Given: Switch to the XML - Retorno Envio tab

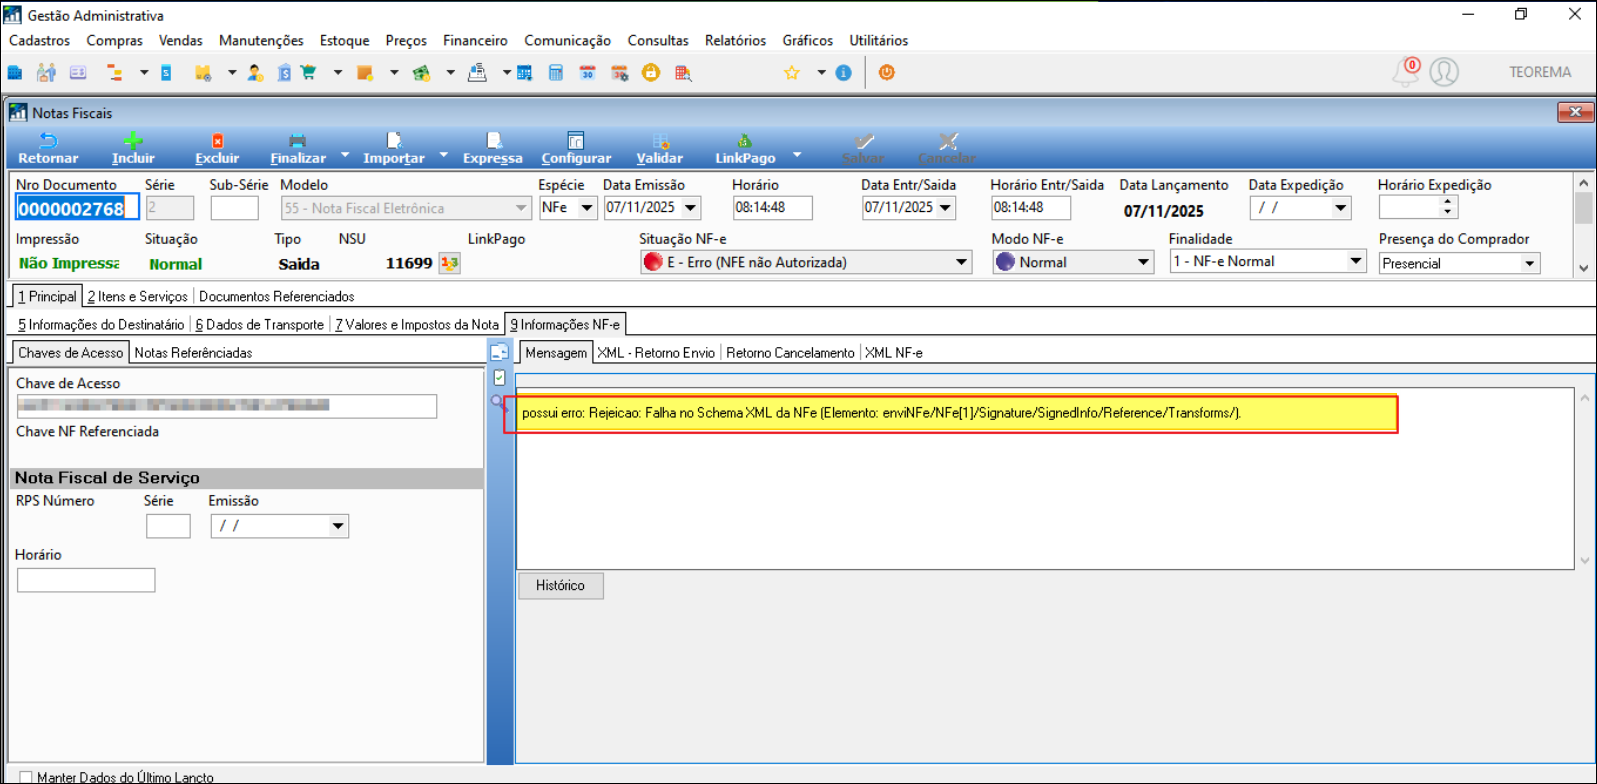Looking at the screenshot, I should (x=656, y=353).
